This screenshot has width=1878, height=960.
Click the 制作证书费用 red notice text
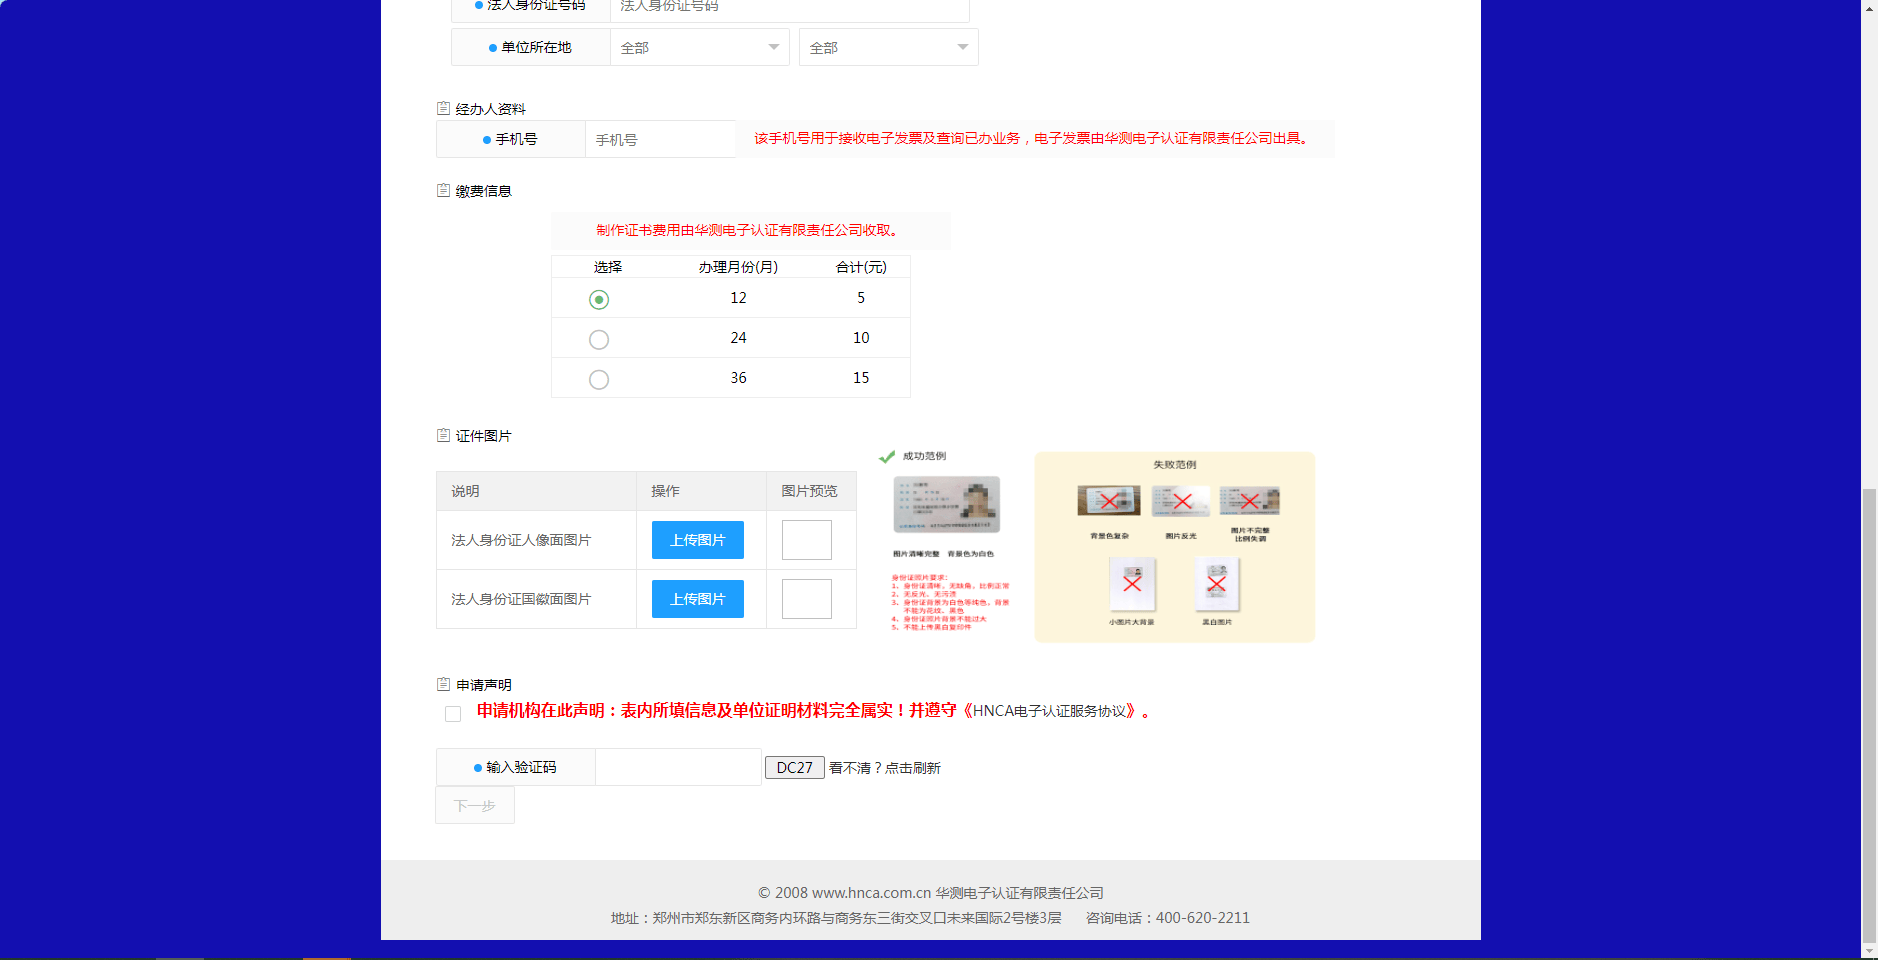(x=750, y=230)
